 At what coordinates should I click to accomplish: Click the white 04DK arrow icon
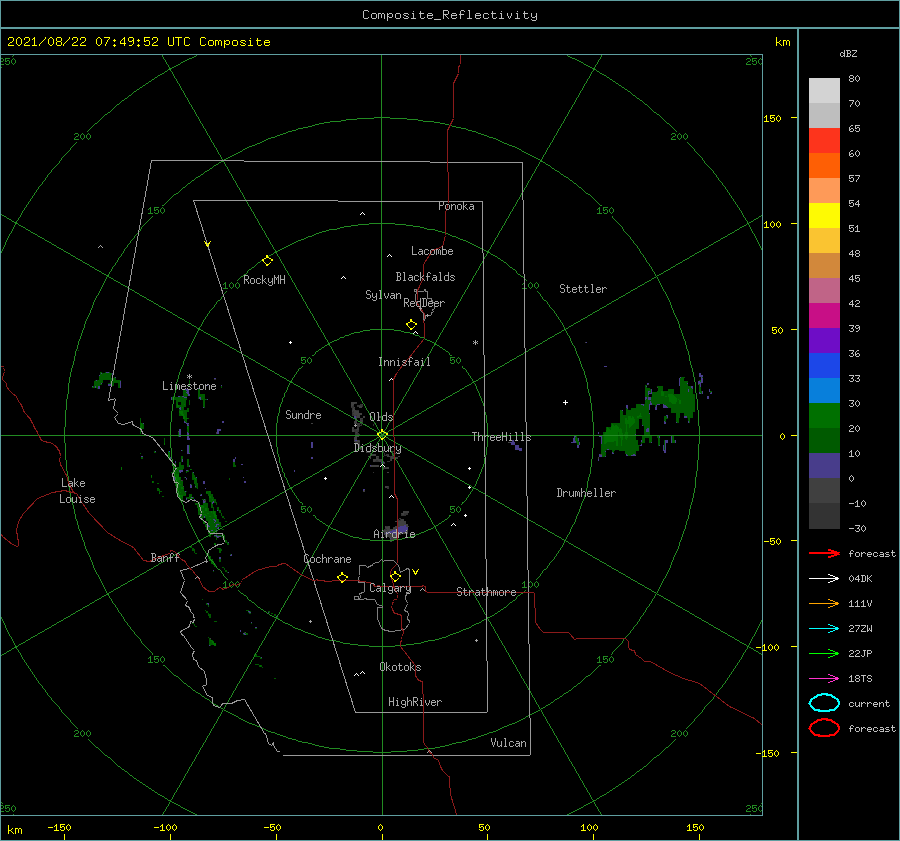(824, 578)
